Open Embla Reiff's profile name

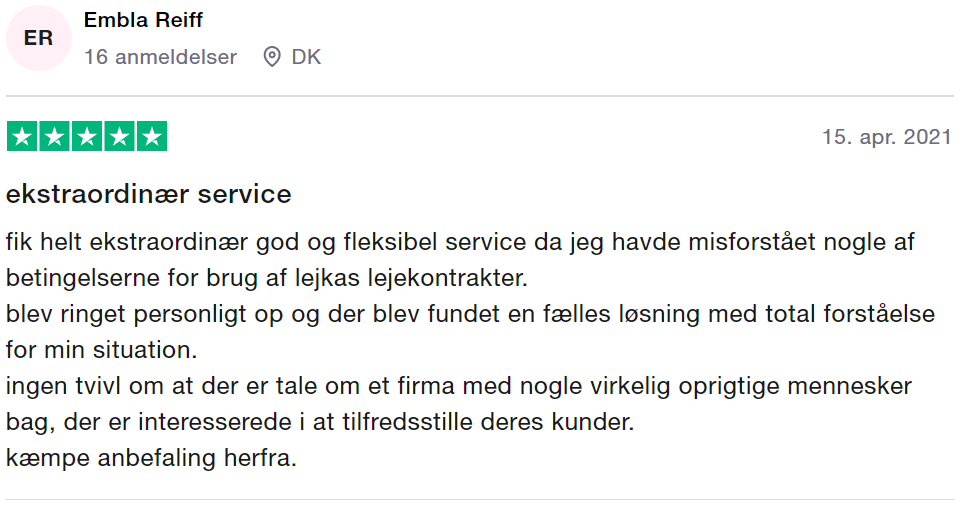click(x=143, y=20)
